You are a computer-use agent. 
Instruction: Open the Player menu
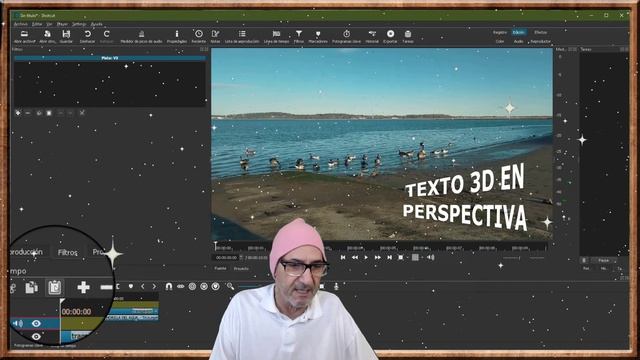coord(62,24)
